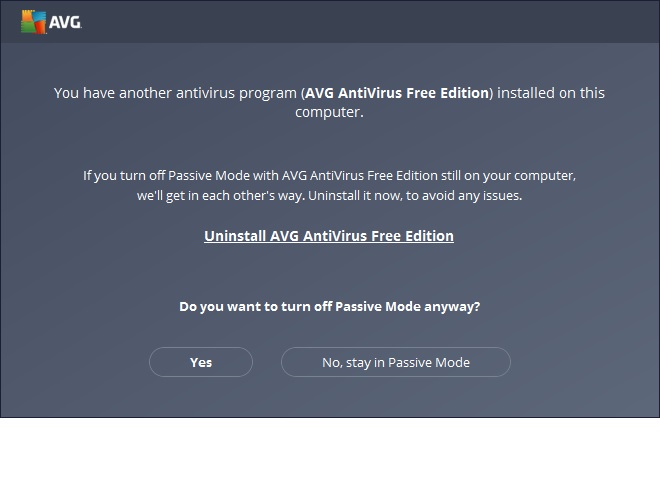Click the blank white area below the dialog
Image resolution: width=660 pixels, height=481 pixels.
(330, 449)
